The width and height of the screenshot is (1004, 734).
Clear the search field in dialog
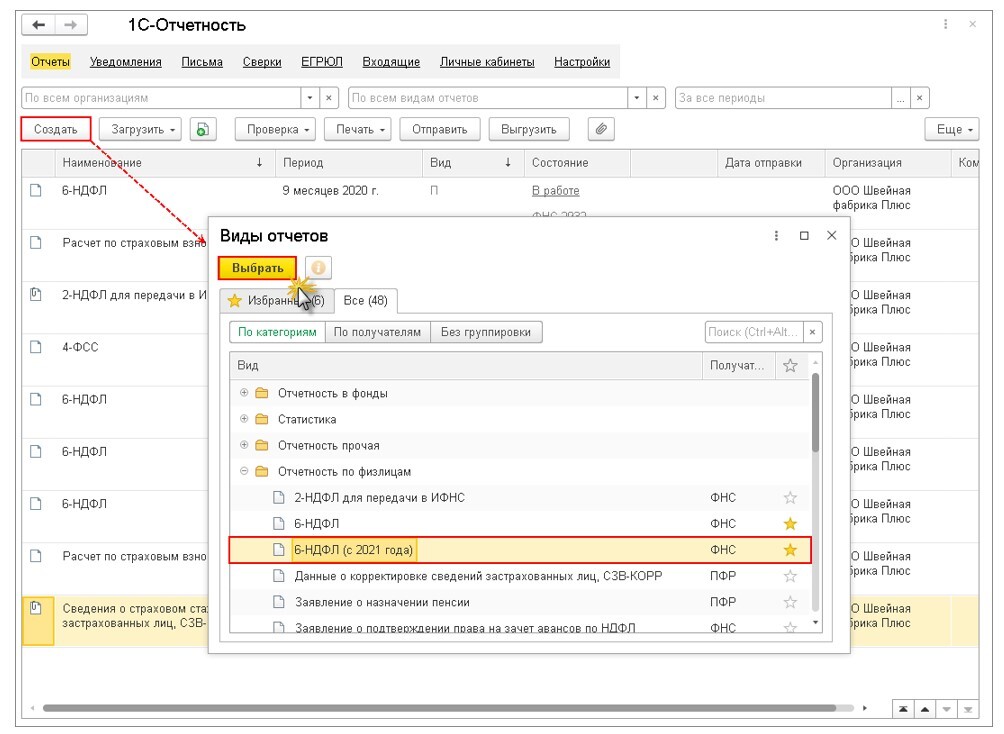tap(813, 332)
